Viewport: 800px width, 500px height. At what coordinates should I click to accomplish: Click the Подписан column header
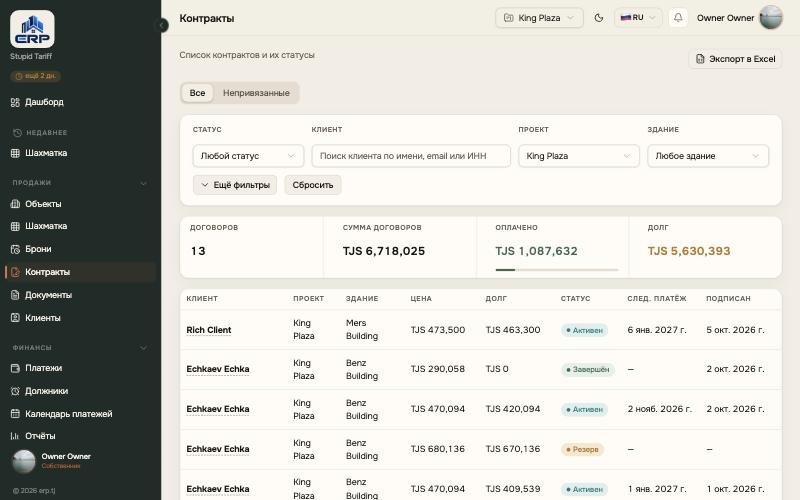728,298
